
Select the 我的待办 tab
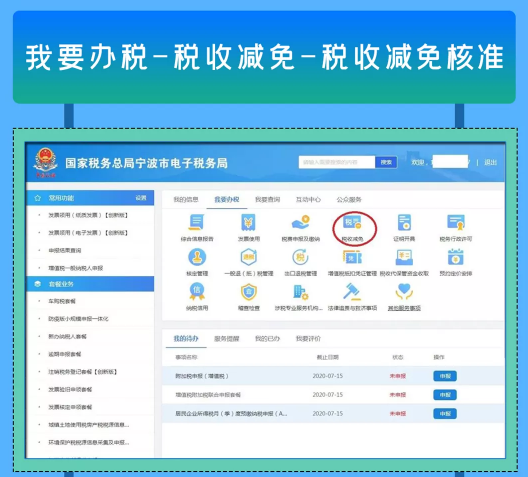pyautogui.click(x=186, y=339)
